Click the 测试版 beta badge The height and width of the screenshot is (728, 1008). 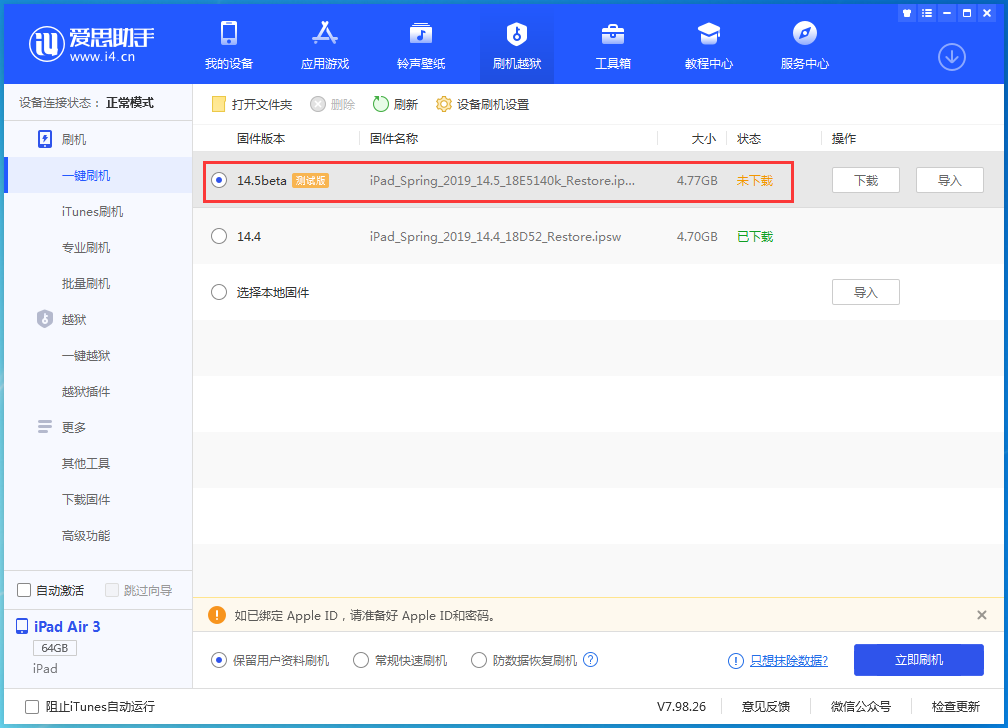point(310,181)
